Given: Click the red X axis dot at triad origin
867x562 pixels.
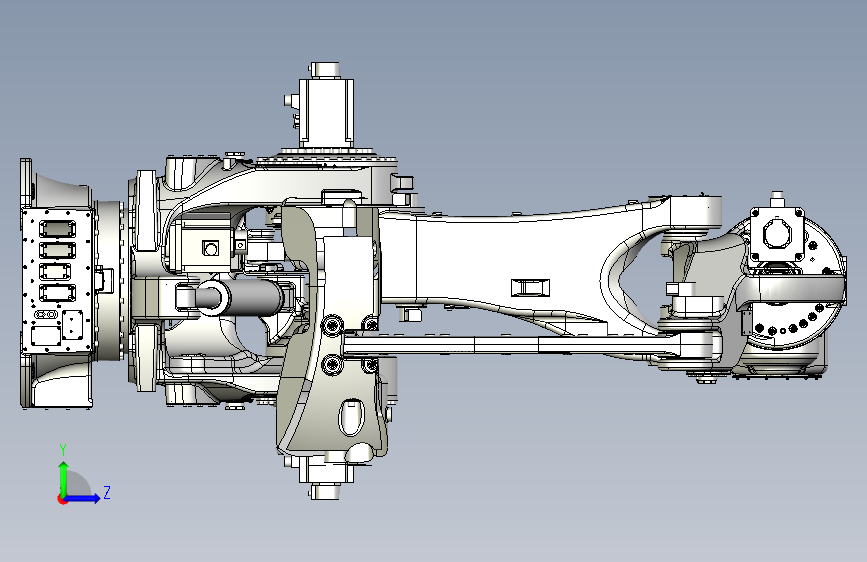Looking at the screenshot, I should click(62, 500).
